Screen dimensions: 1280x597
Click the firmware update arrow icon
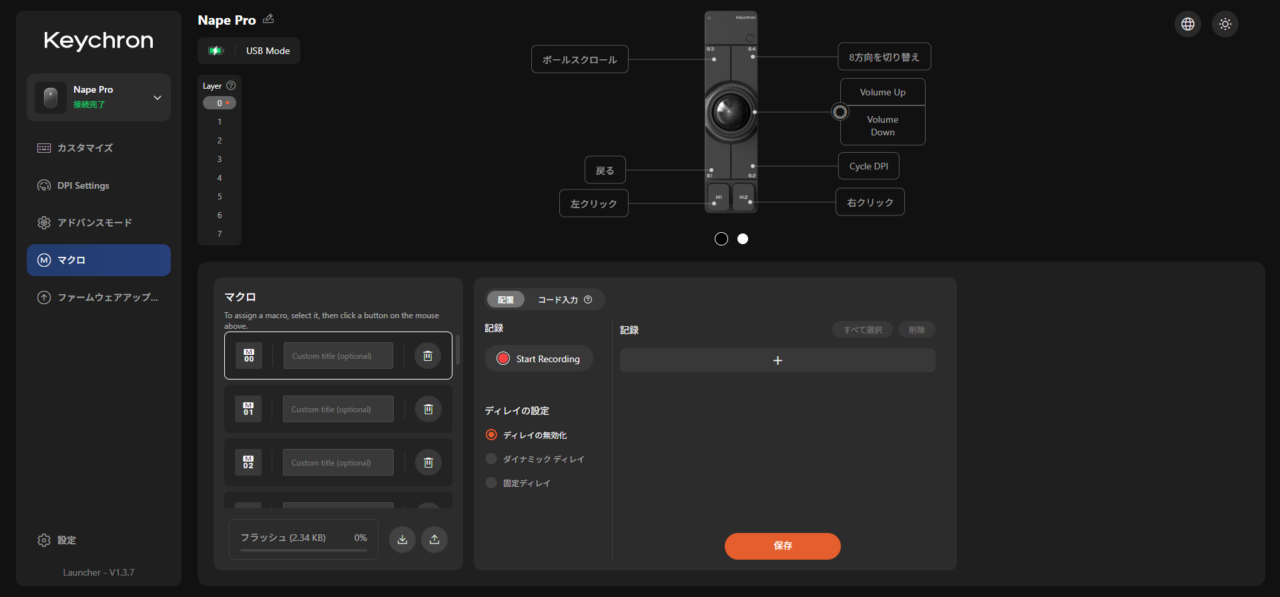point(44,297)
